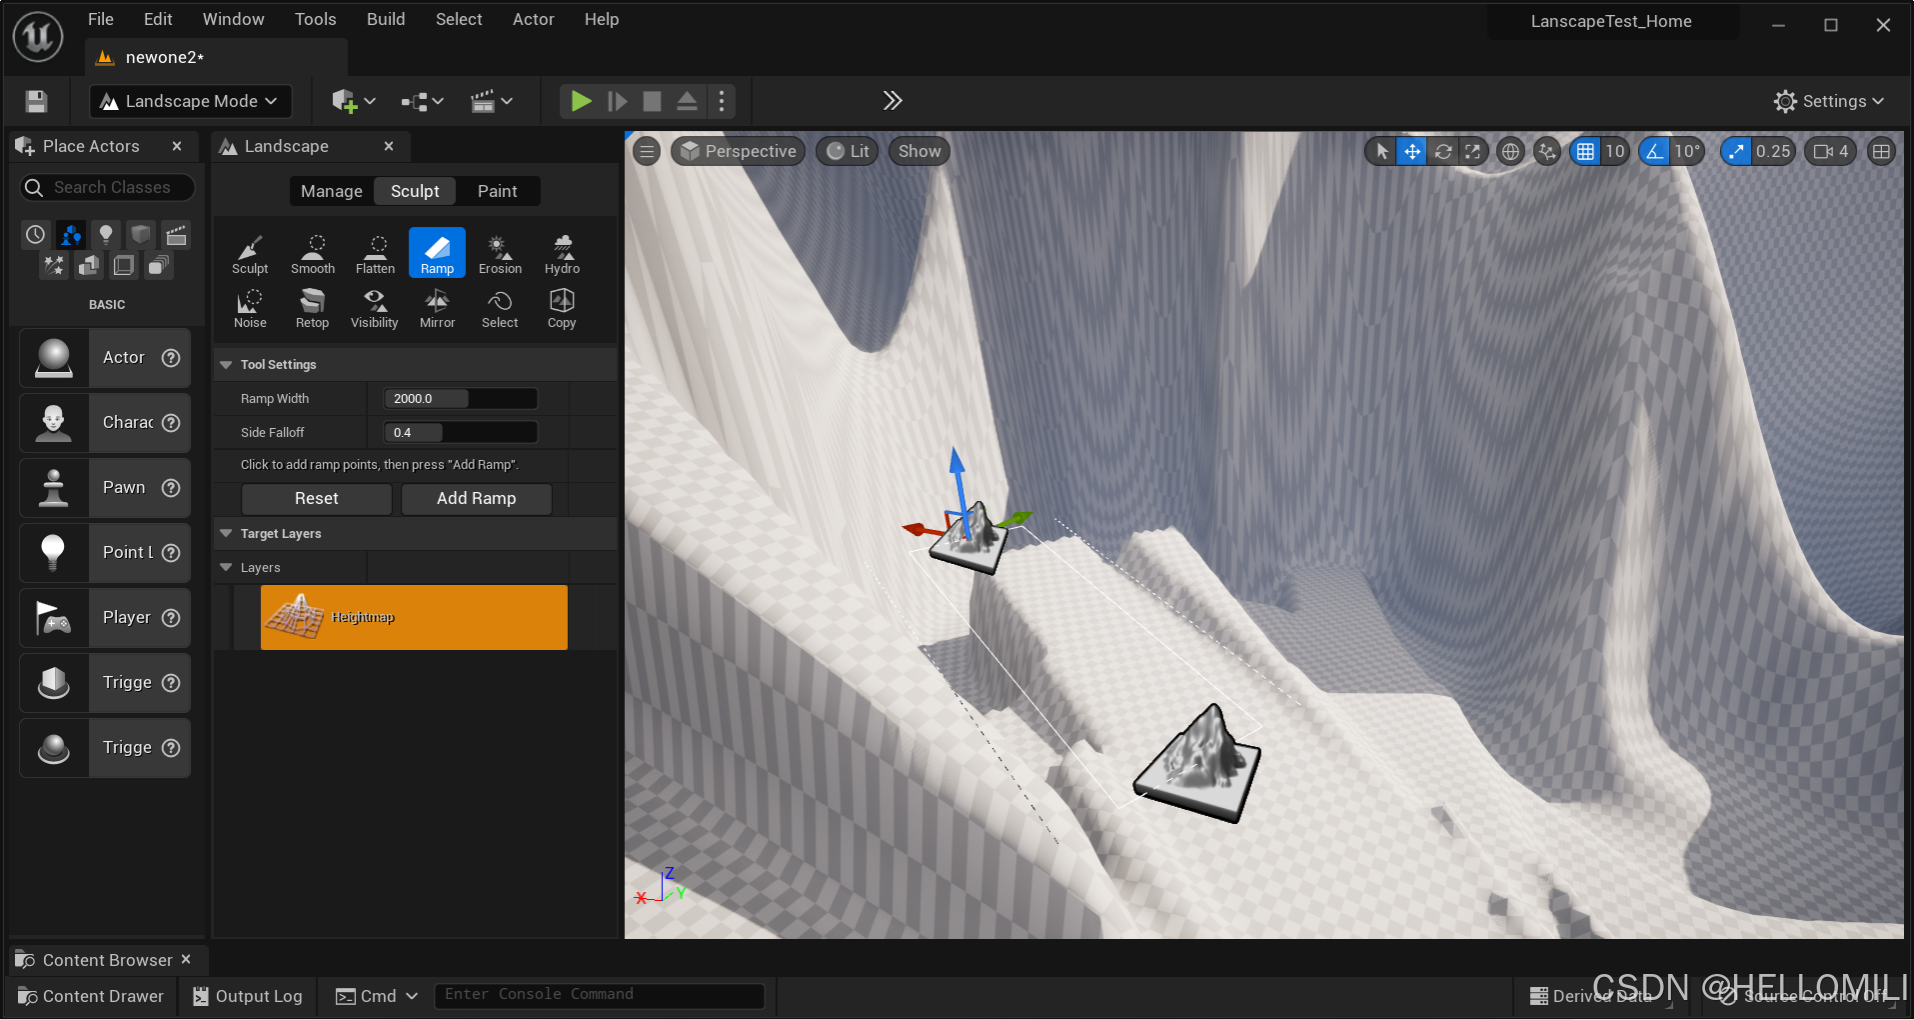Switch to the Manage tab
This screenshot has height=1020, width=1914.
[331, 191]
